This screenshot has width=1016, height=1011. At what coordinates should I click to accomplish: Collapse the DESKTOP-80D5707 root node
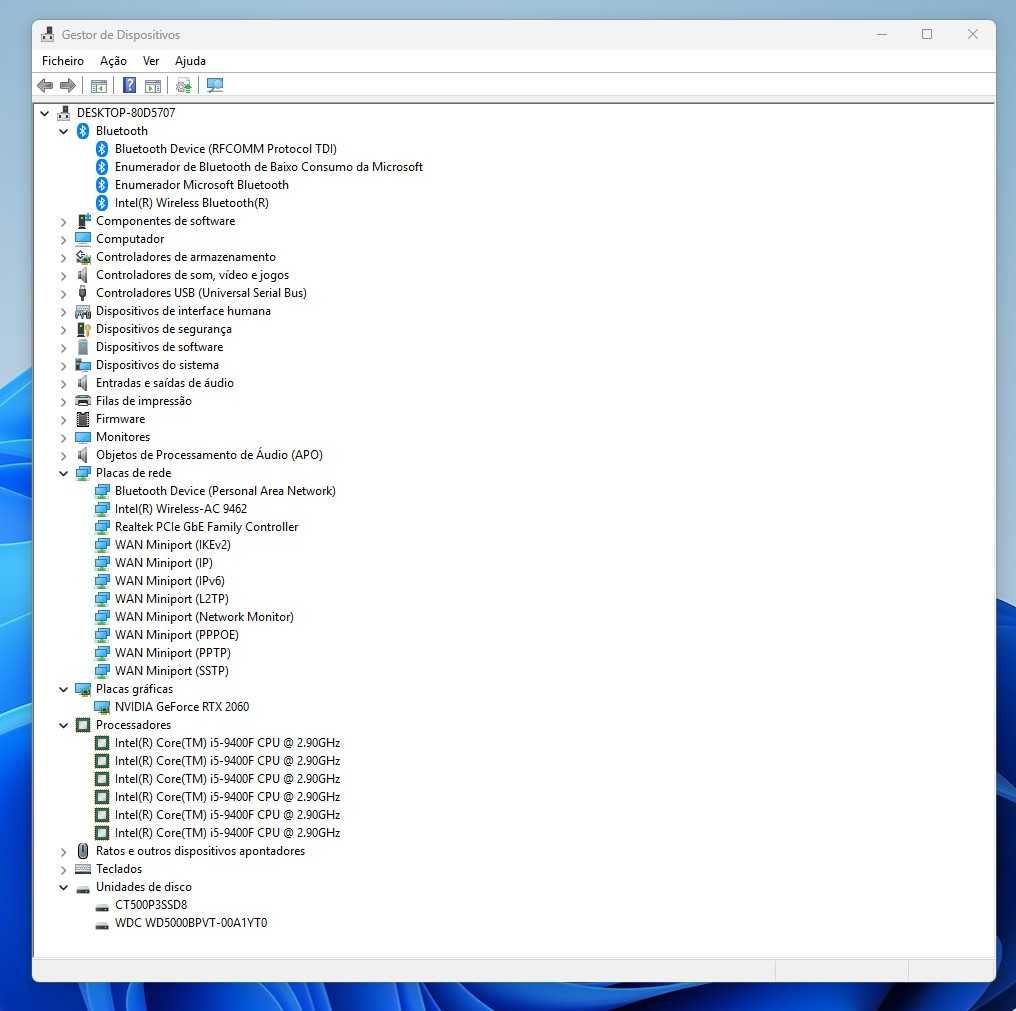[44, 113]
